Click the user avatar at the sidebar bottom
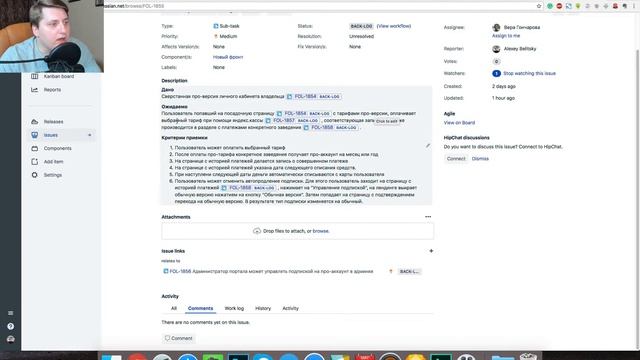The height and width of the screenshot is (360, 640). tap(11, 340)
